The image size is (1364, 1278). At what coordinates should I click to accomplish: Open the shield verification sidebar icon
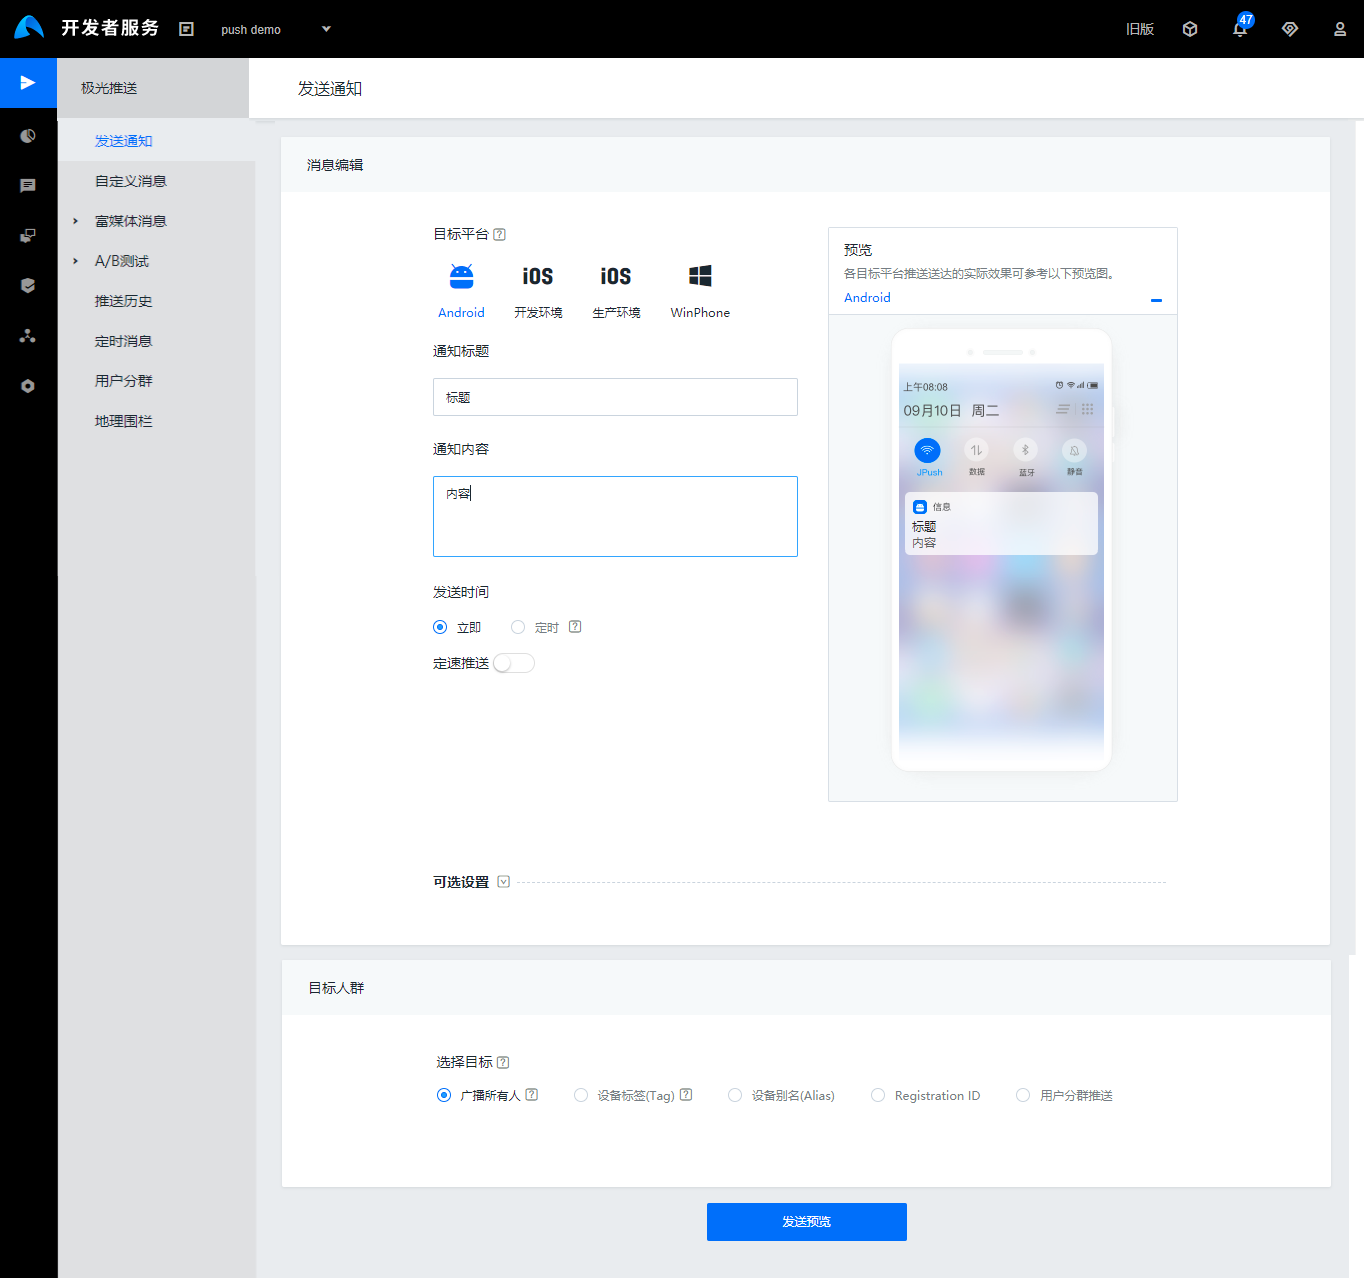28,286
